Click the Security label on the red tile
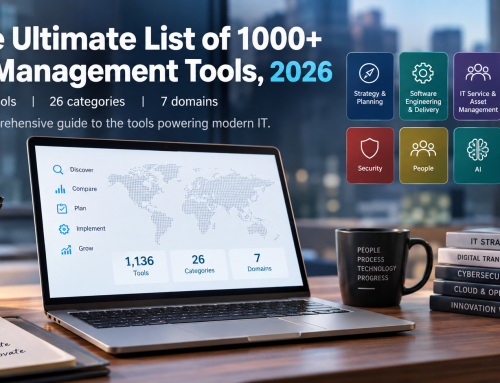The width and height of the screenshot is (500, 383). (370, 168)
